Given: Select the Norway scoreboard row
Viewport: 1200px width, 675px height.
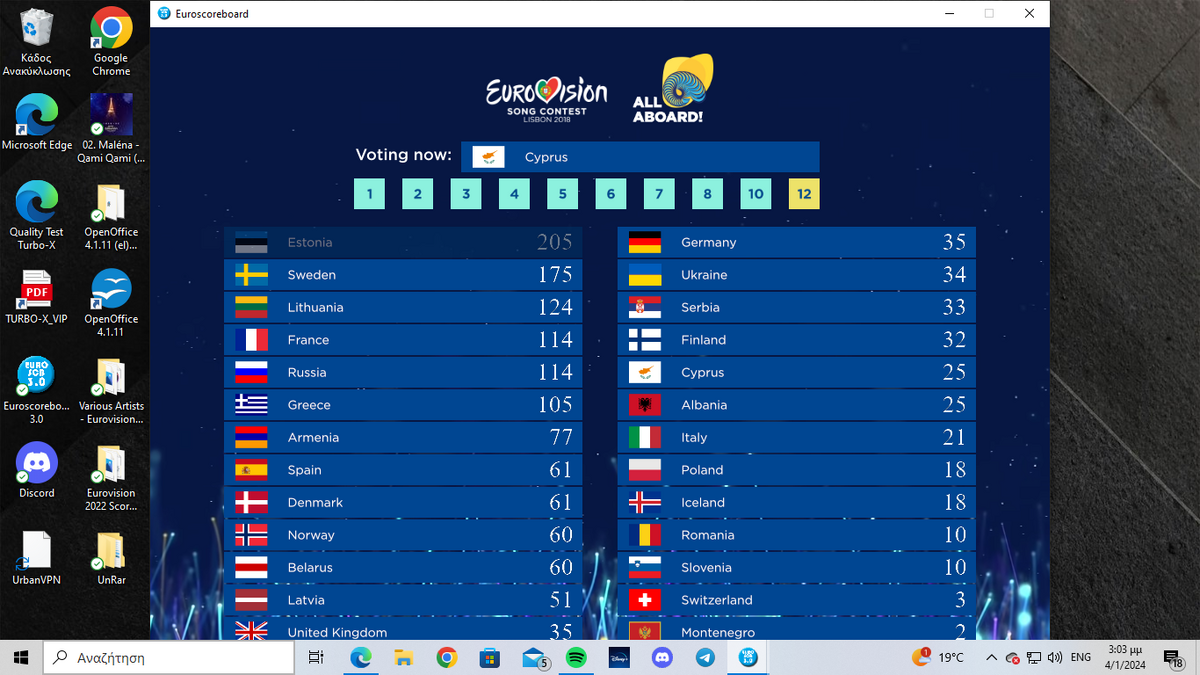Looking at the screenshot, I should click(403, 535).
